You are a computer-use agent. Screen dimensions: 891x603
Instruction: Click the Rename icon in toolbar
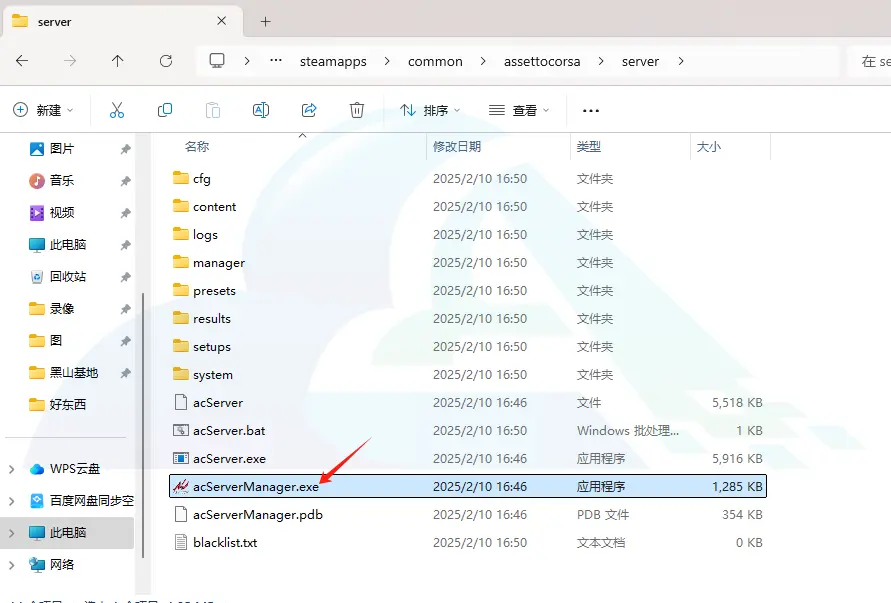pos(261,110)
